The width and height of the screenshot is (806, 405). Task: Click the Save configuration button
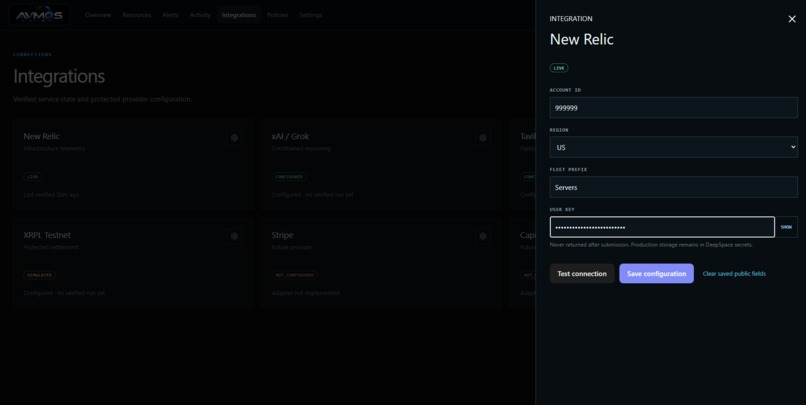(x=656, y=273)
